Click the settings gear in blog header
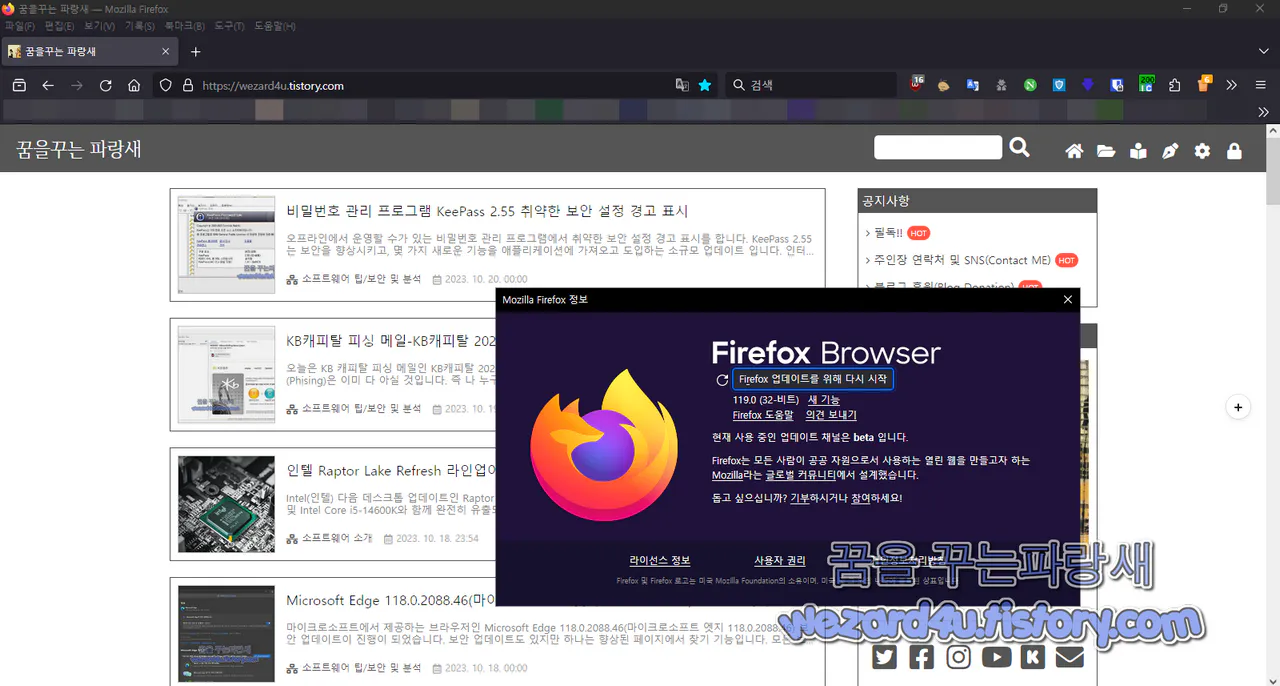Viewport: 1280px width, 686px height. pyautogui.click(x=1202, y=151)
